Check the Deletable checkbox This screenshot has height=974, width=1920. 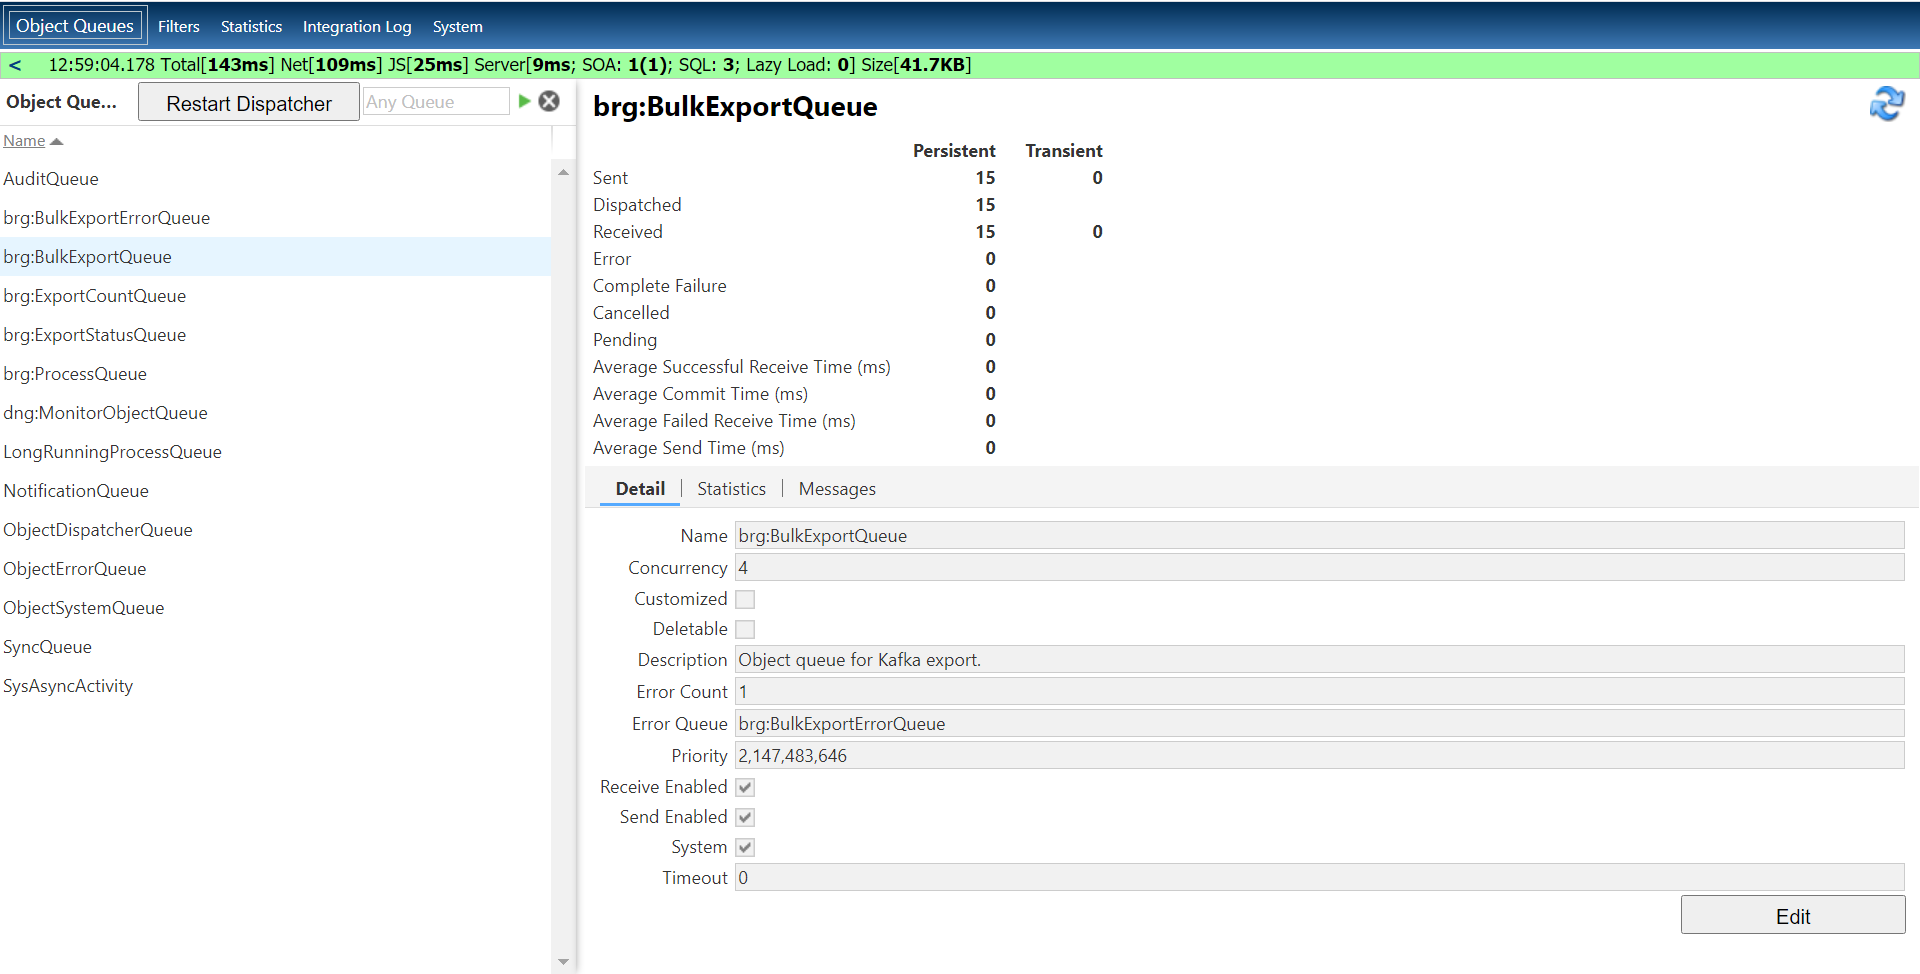(x=744, y=628)
